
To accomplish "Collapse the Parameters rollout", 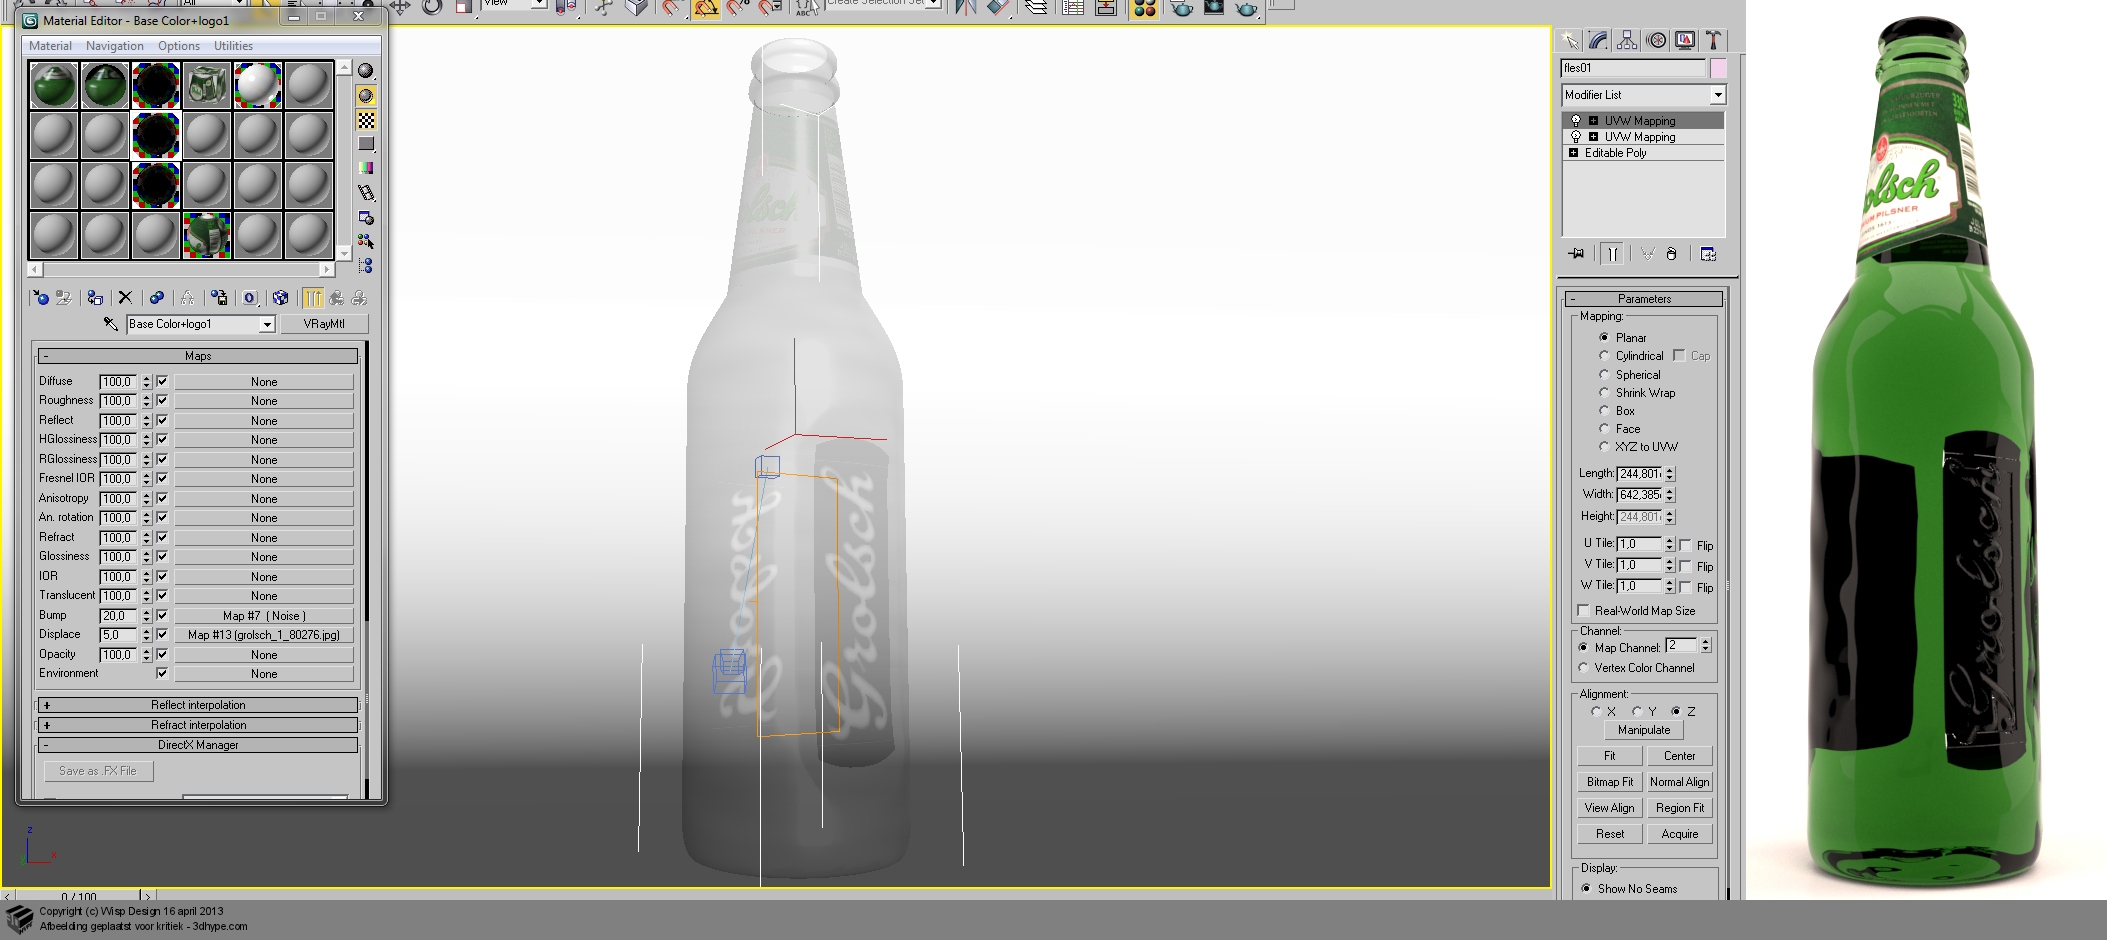I will coord(1644,299).
